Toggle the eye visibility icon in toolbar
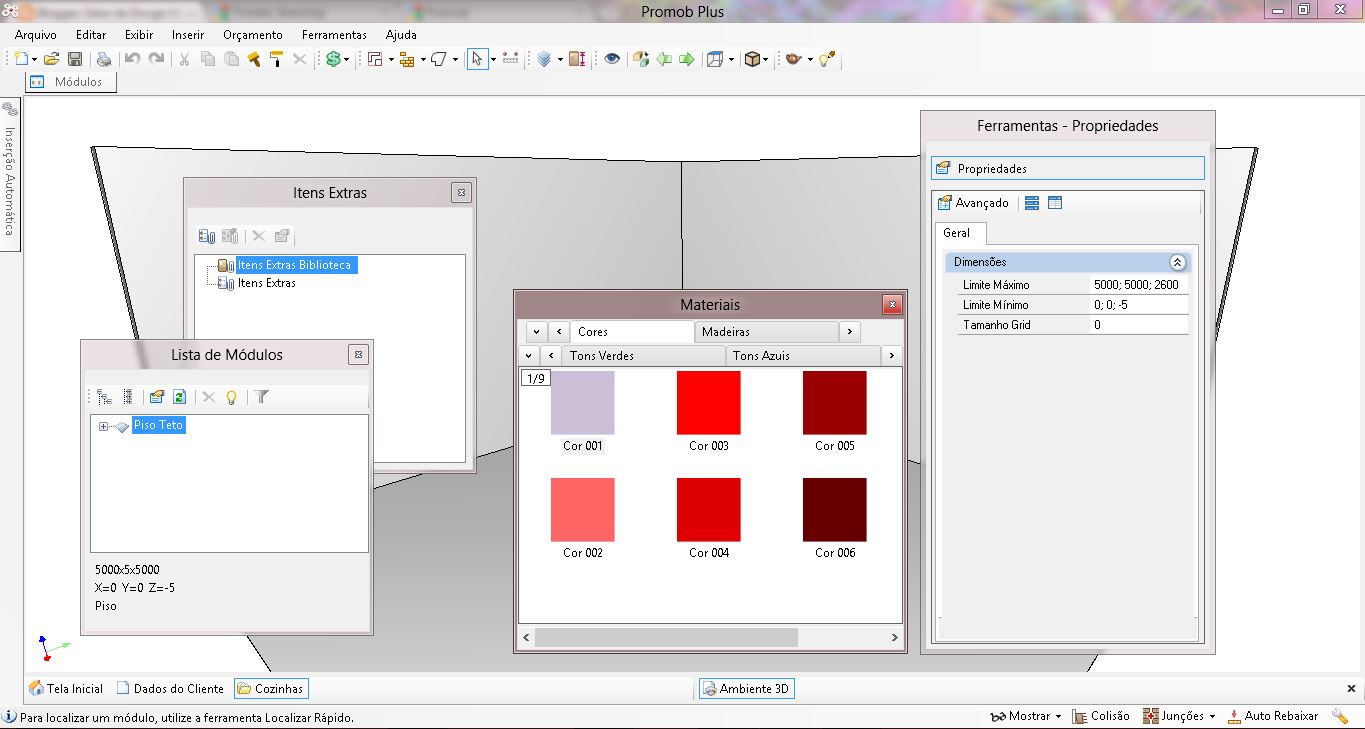The image size is (1365, 729). [612, 60]
